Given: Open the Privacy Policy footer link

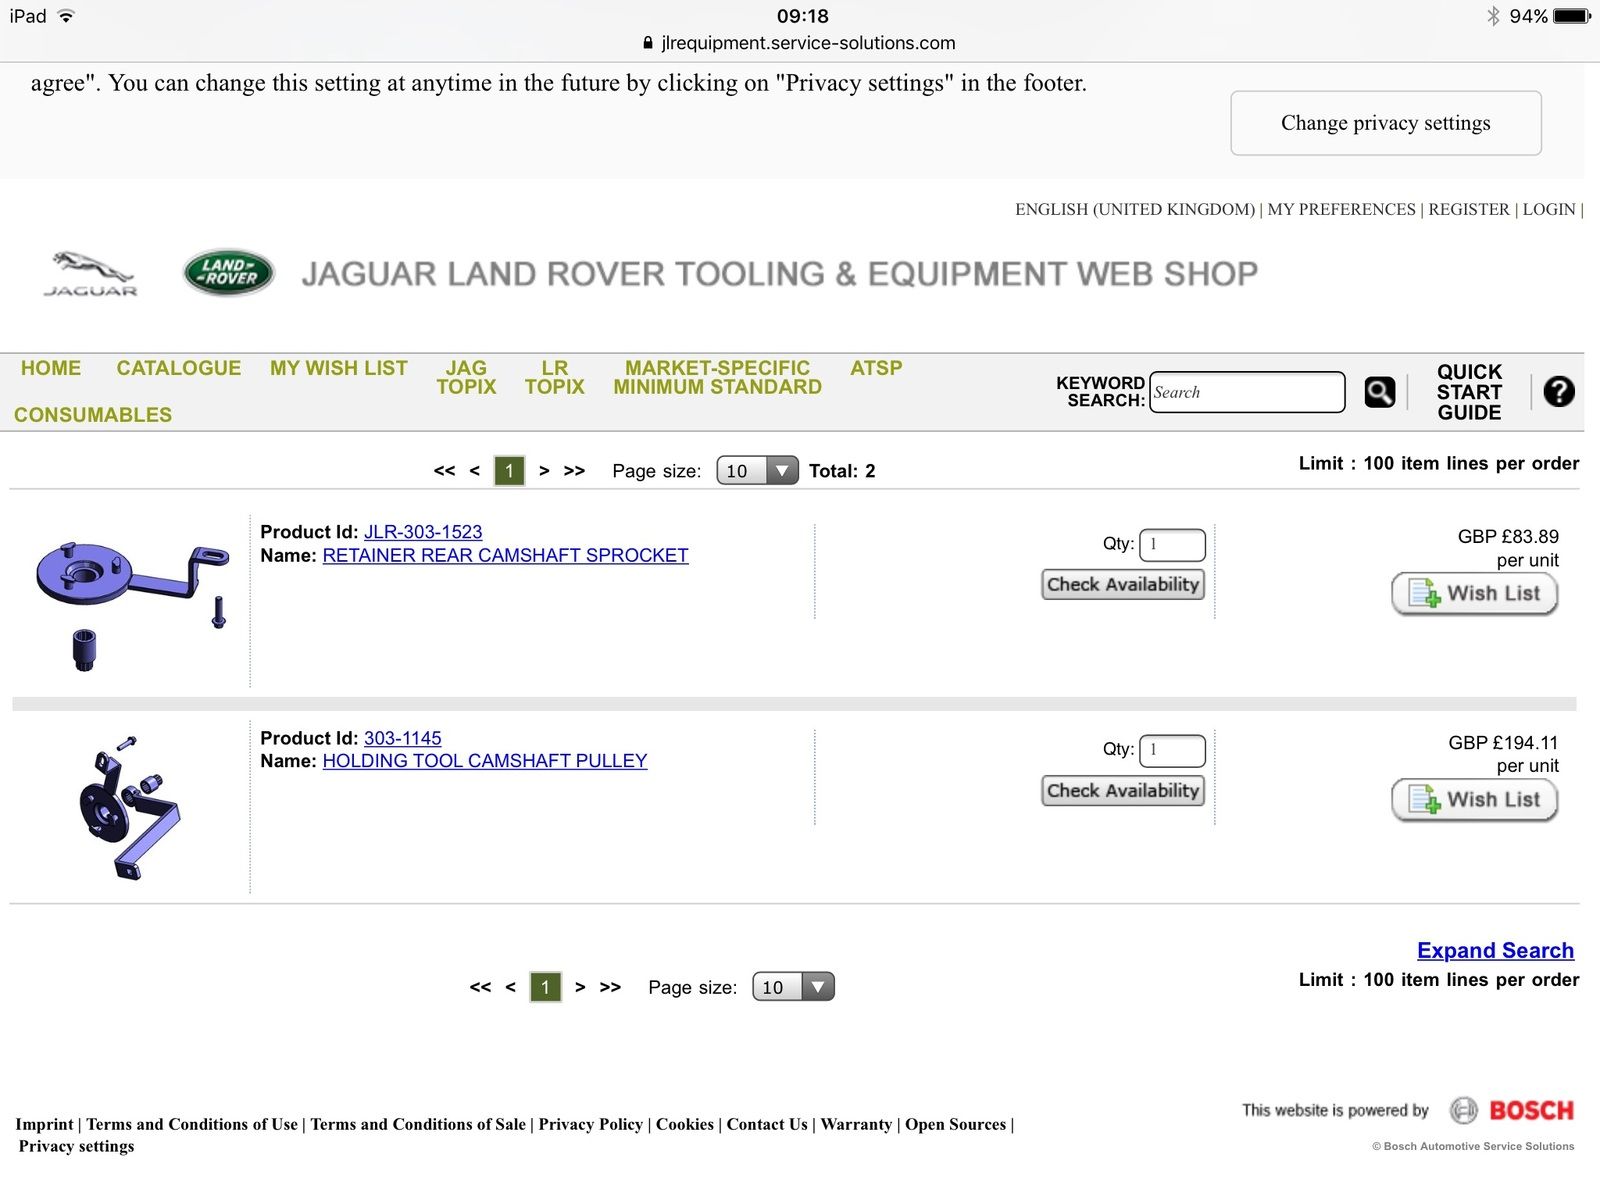Looking at the screenshot, I should tap(591, 1124).
